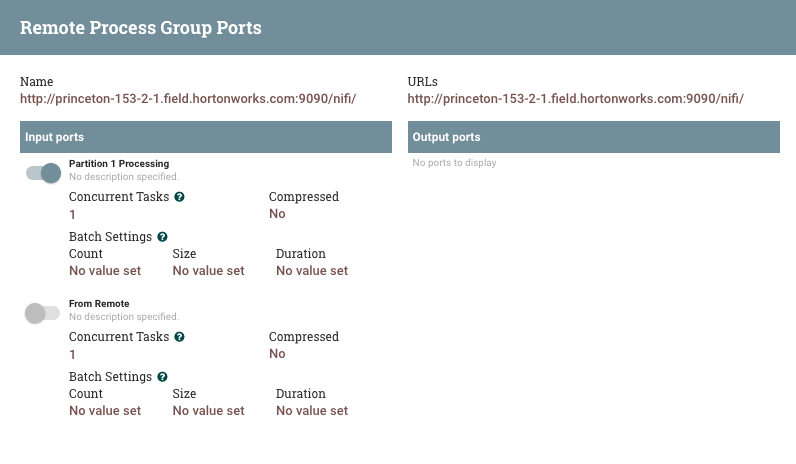This screenshot has height=464, width=796.
Task: Click Size value under From Remote
Action: click(208, 410)
